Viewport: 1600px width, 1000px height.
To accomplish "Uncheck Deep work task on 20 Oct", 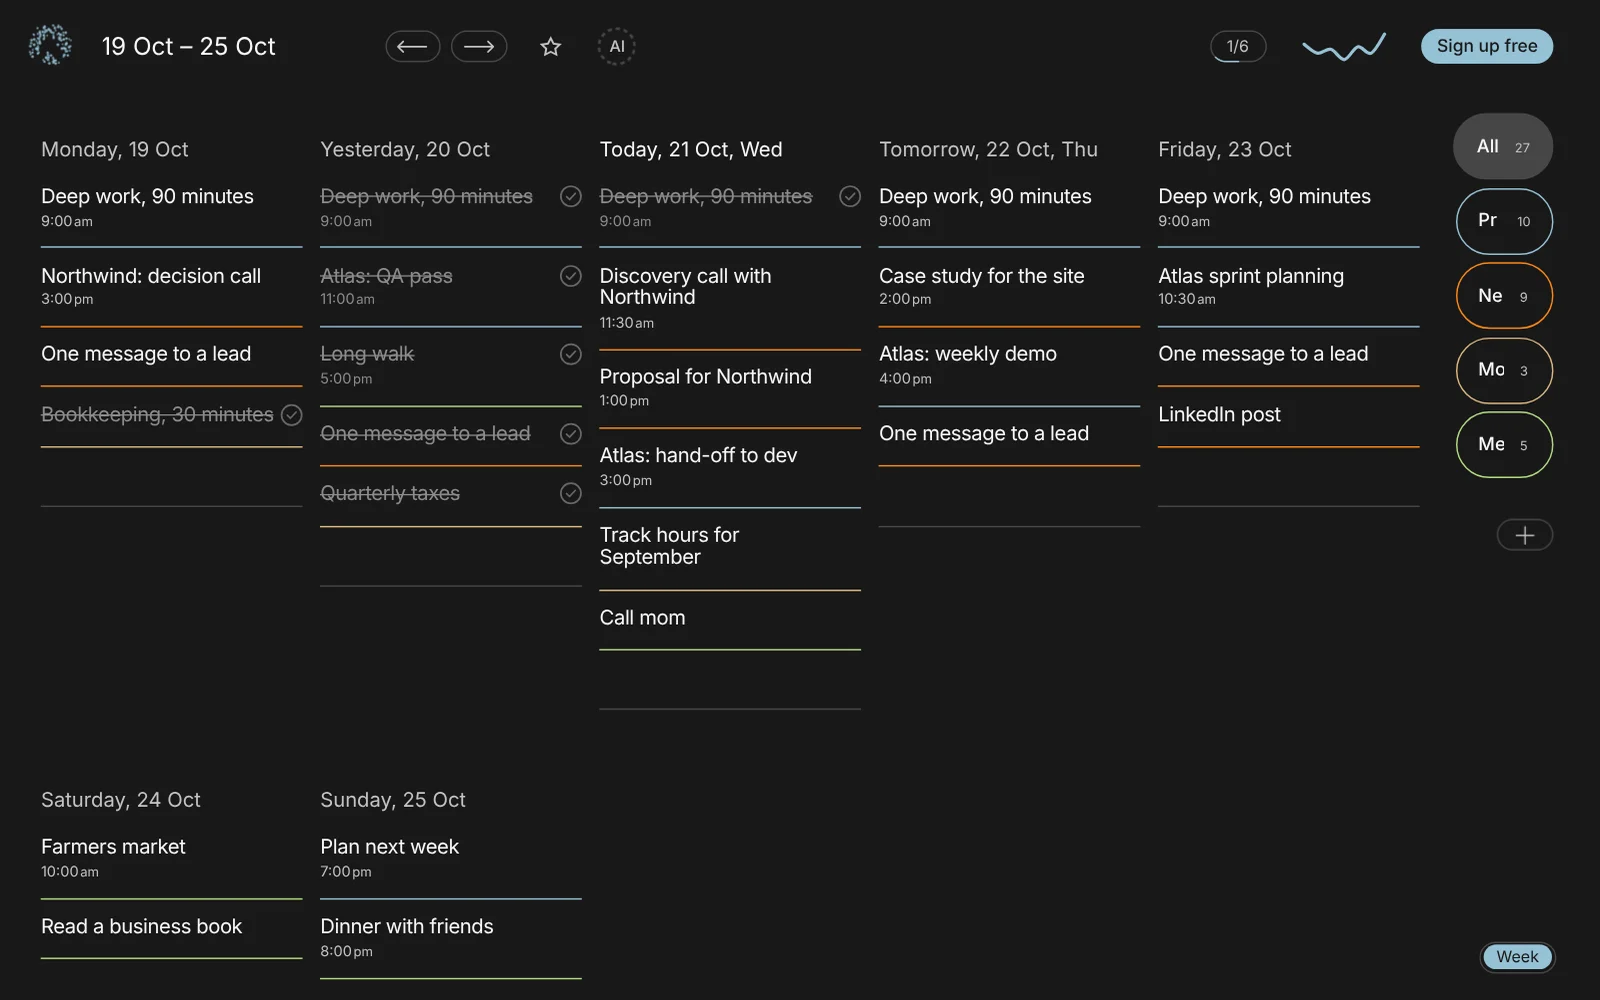I will [x=571, y=196].
